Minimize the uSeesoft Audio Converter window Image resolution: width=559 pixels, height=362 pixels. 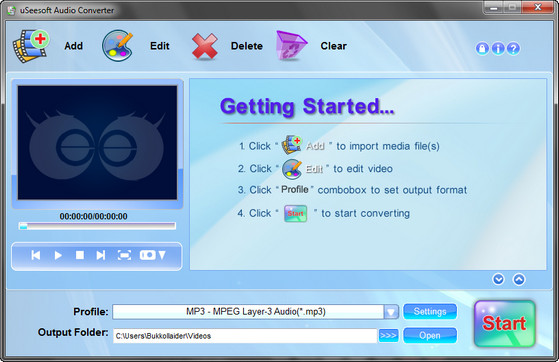click(x=494, y=7)
